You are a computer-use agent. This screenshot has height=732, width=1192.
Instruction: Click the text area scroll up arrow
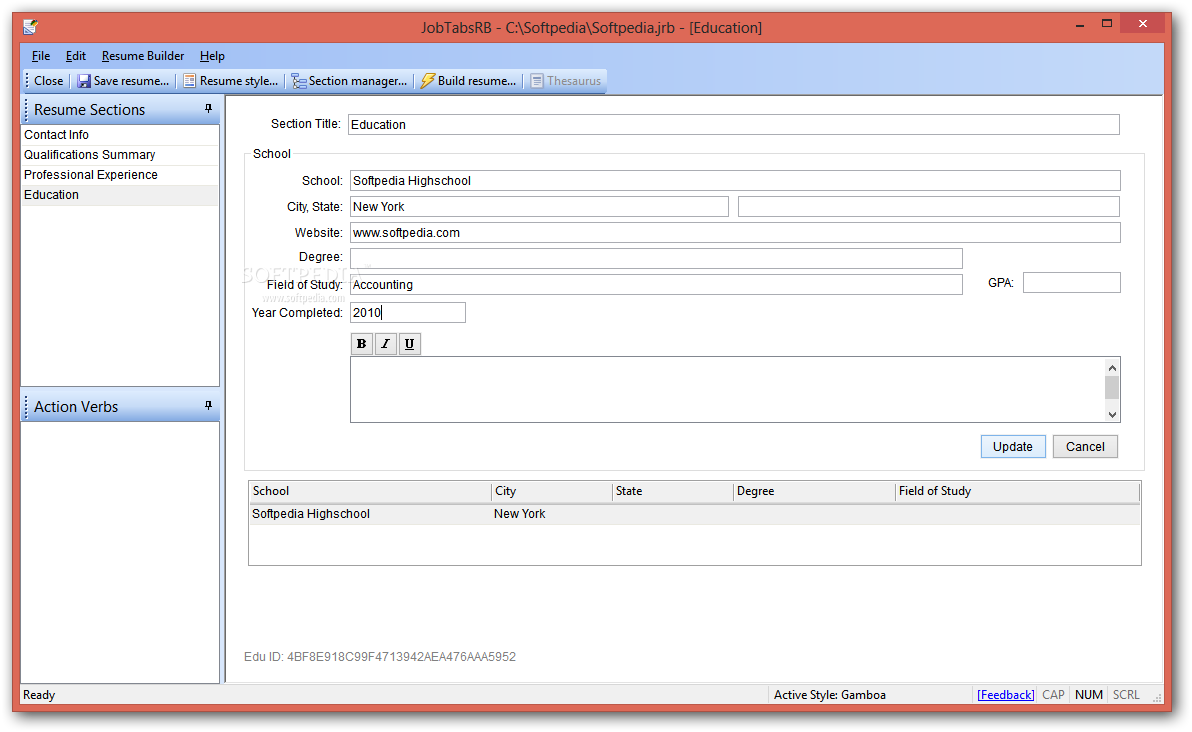click(1112, 368)
